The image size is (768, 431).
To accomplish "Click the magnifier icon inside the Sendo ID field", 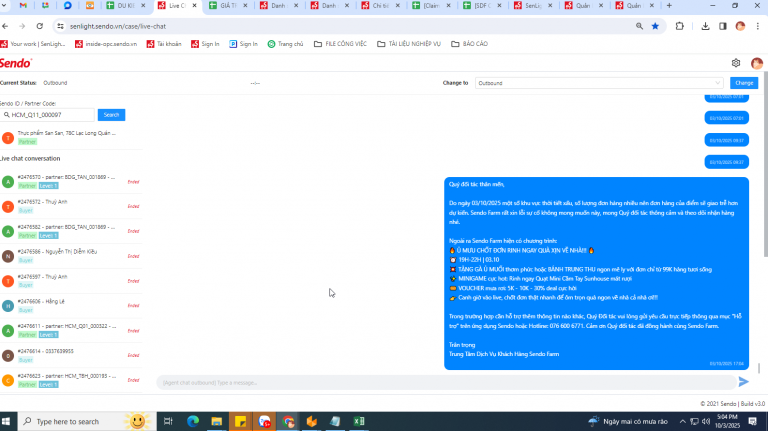I will pos(6,115).
